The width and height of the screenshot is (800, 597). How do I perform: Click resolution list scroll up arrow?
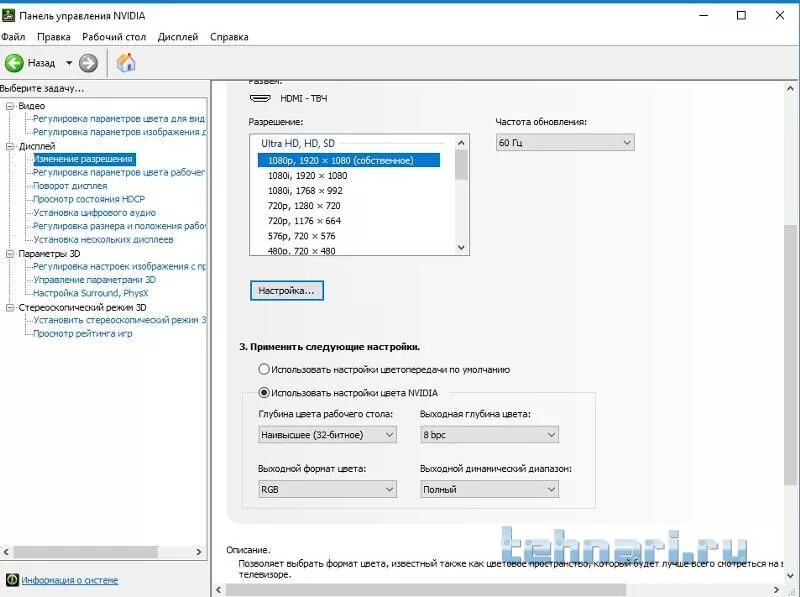pos(461,143)
